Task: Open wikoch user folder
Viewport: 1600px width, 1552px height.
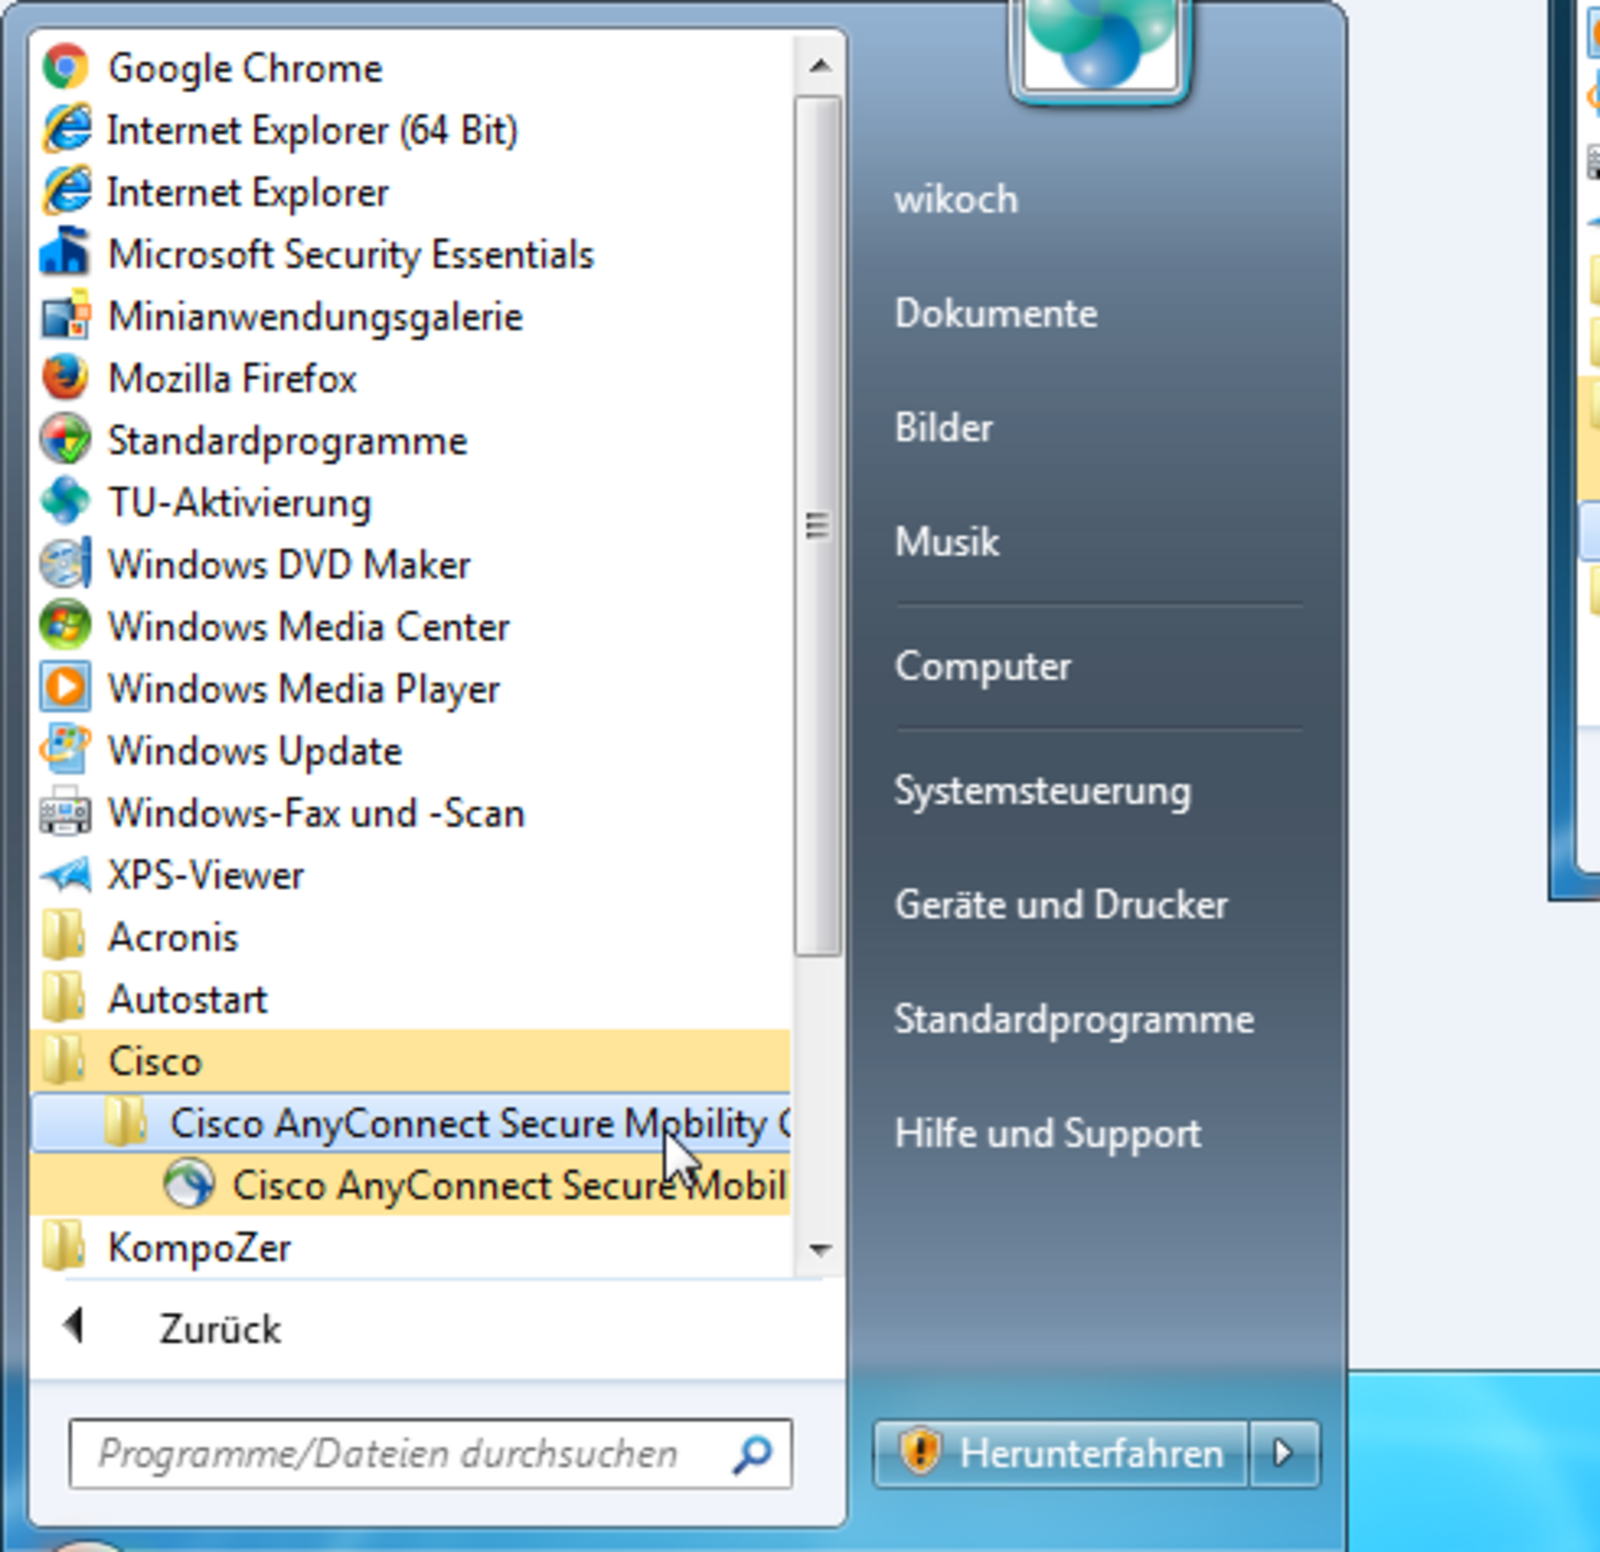Action: pos(956,199)
